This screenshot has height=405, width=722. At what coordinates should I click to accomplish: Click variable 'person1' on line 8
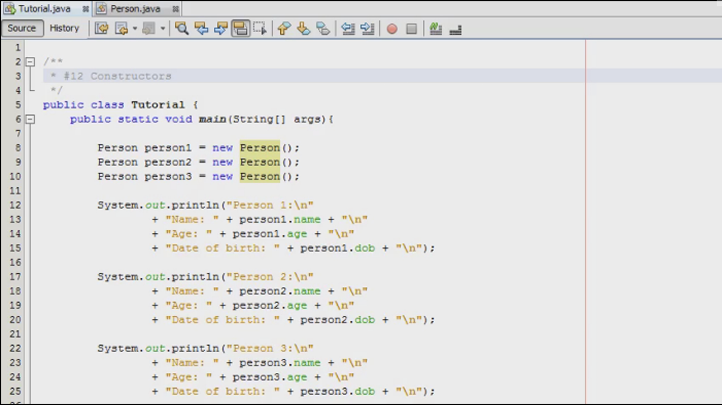(168, 148)
